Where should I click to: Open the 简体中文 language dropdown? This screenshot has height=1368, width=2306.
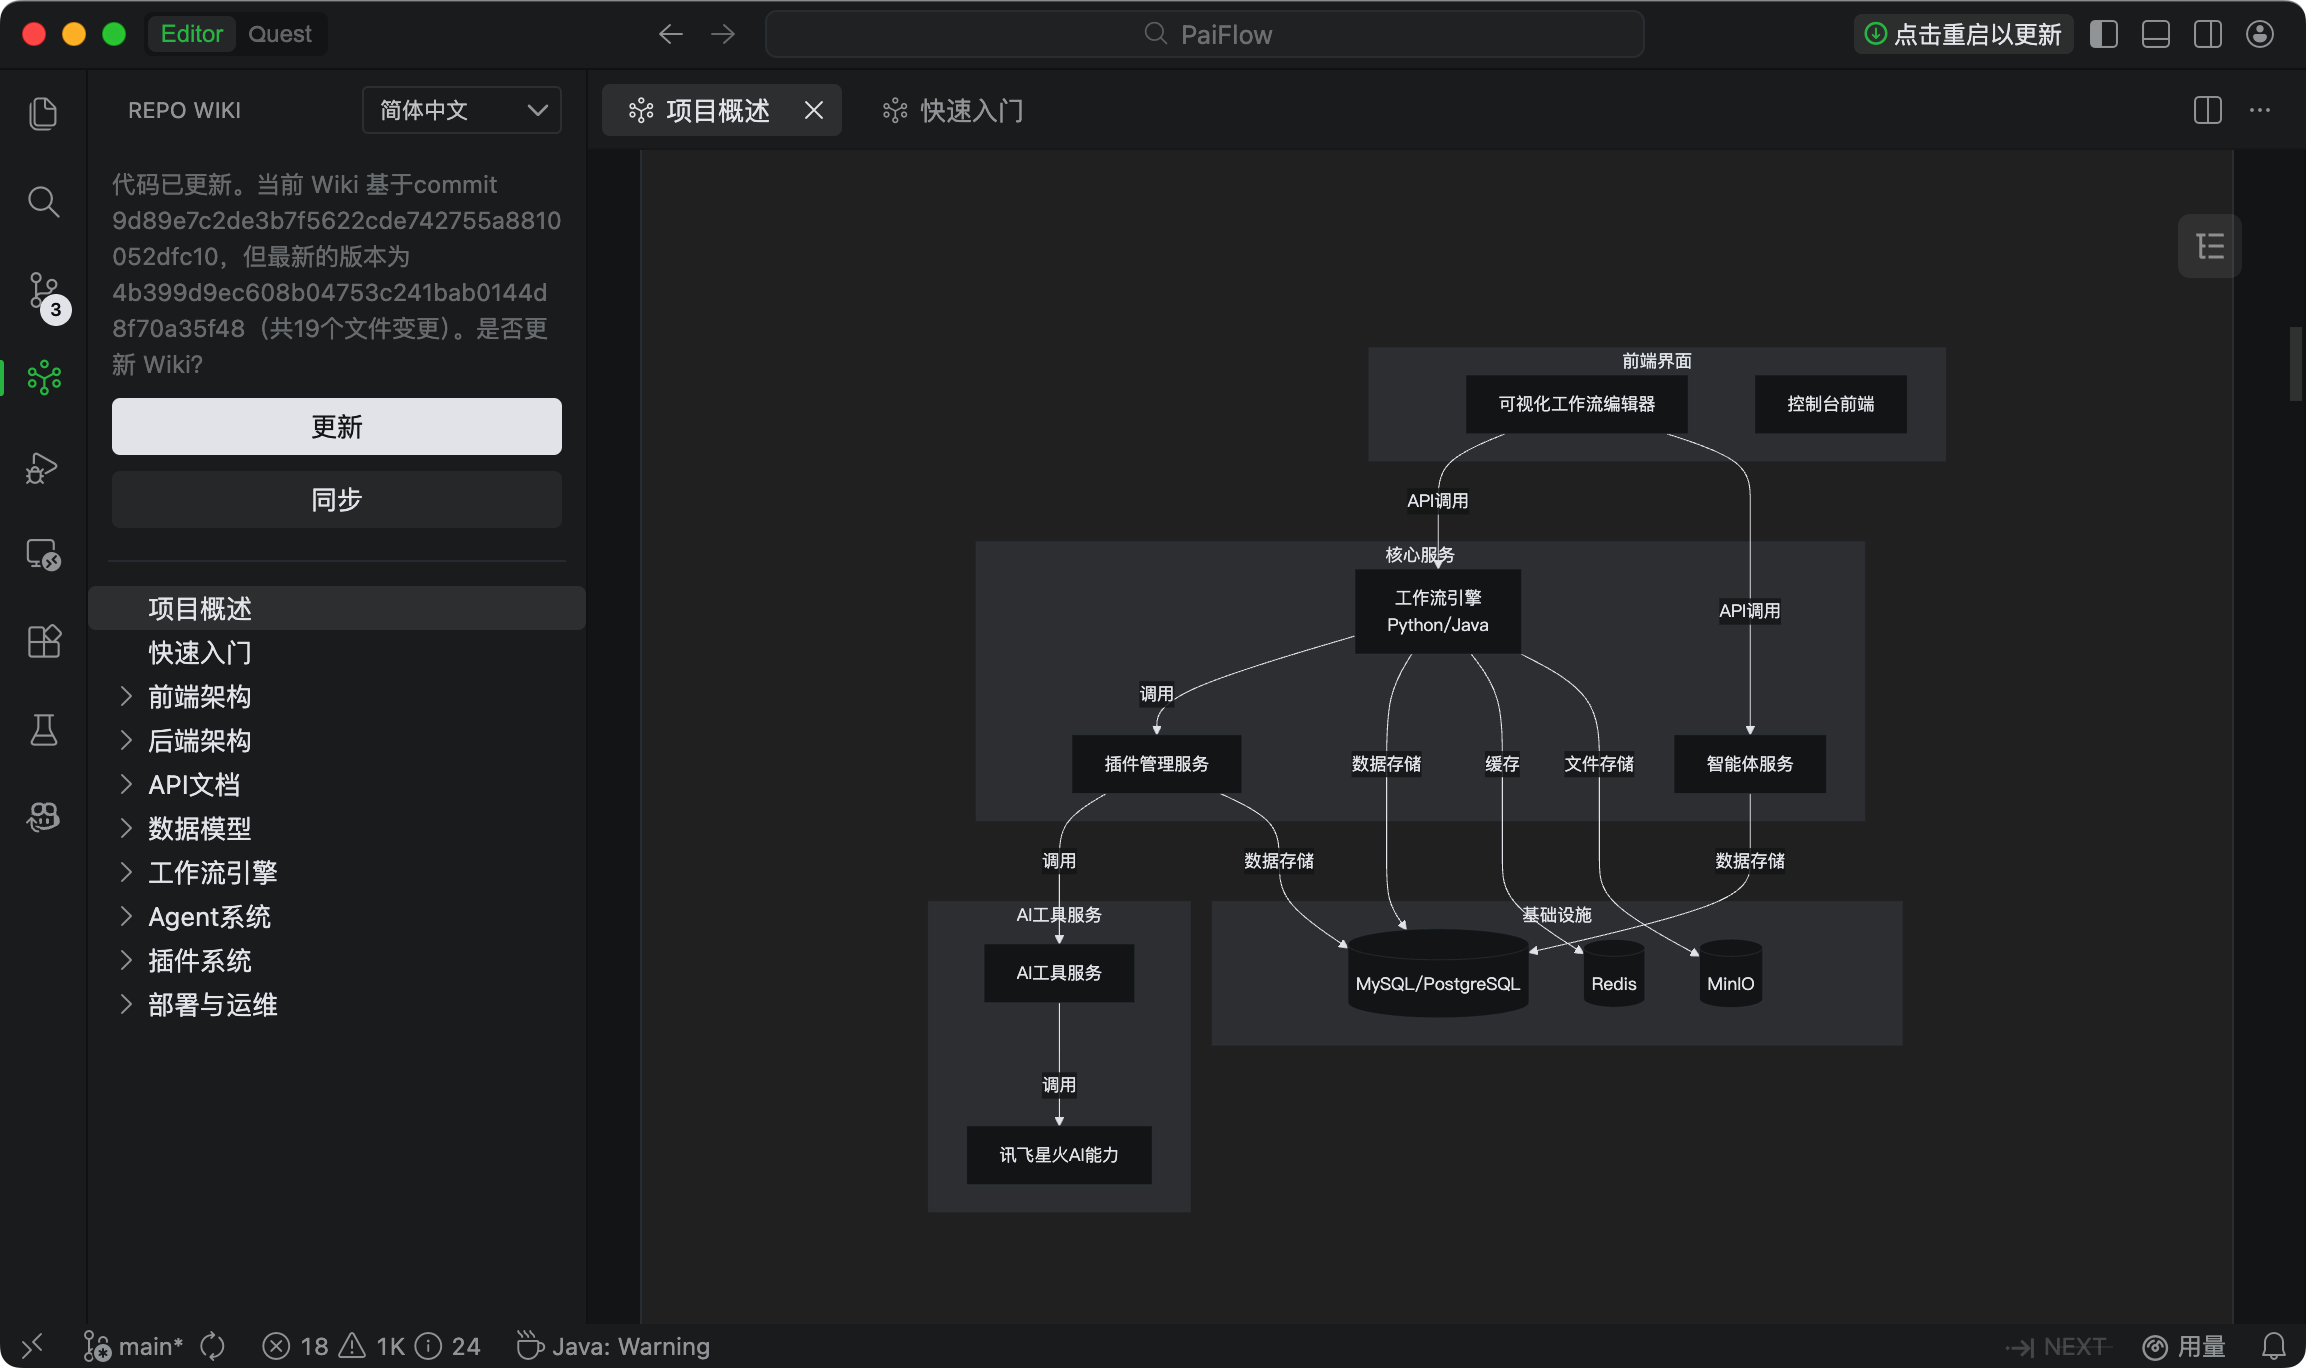pyautogui.click(x=461, y=110)
